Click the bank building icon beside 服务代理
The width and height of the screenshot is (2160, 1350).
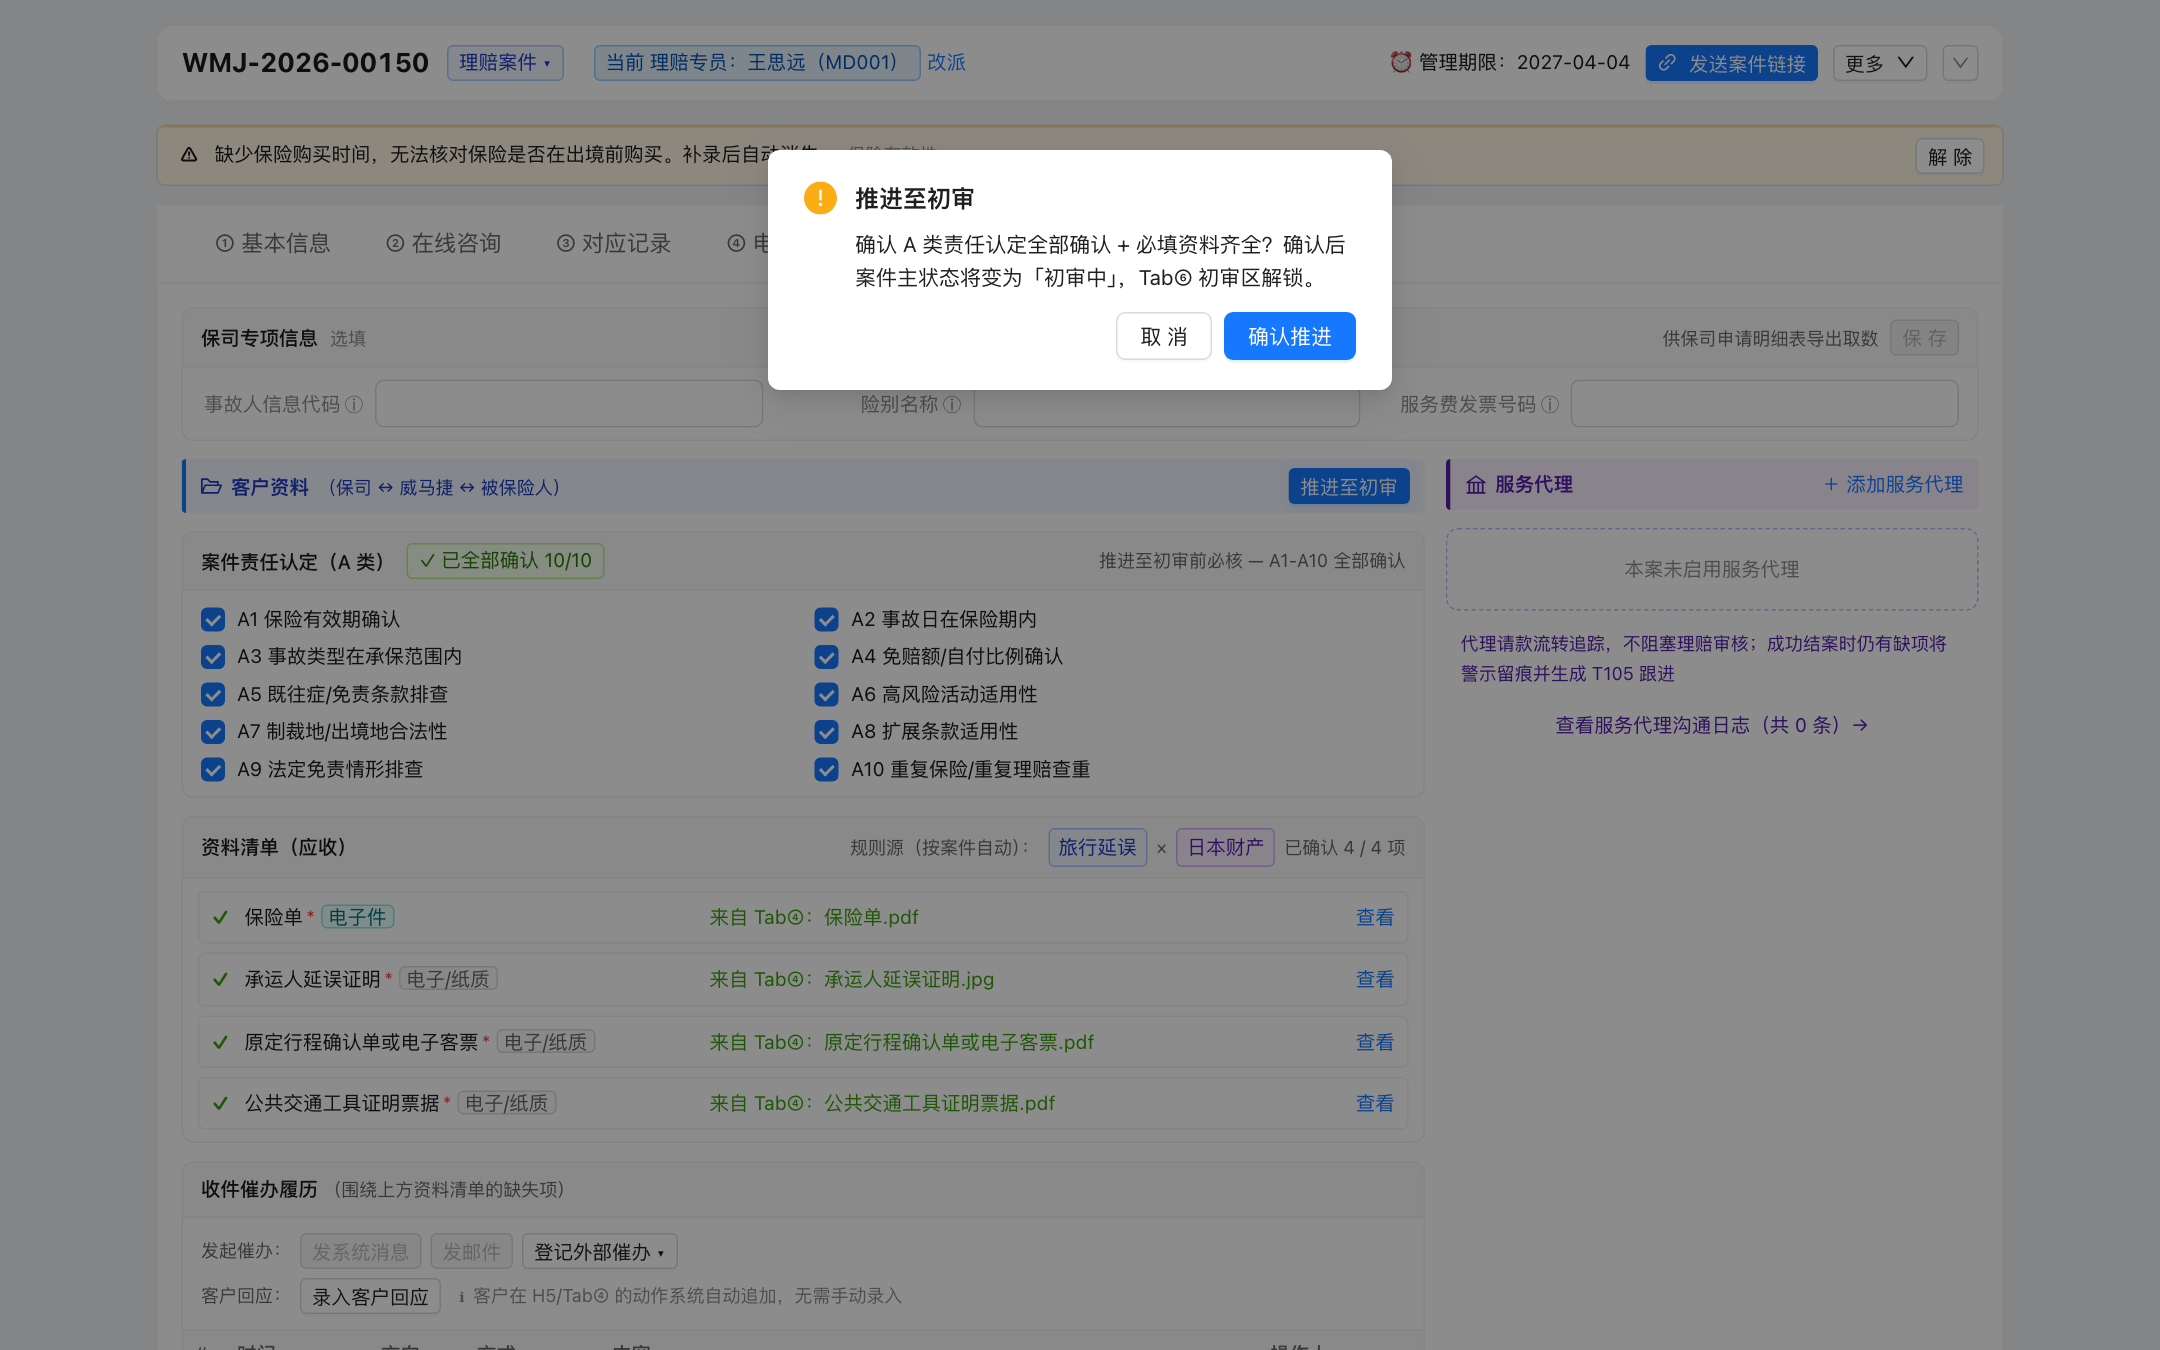pyautogui.click(x=1476, y=485)
